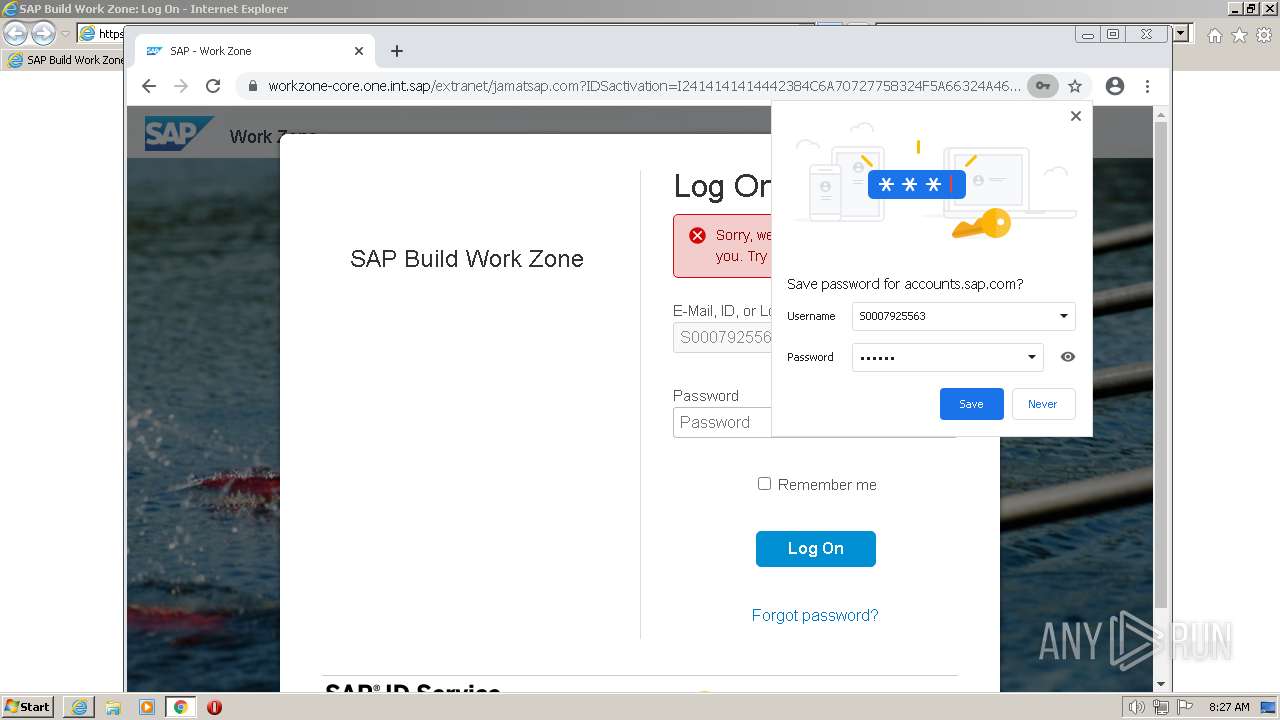Screen dimensions: 1280x720
Task: Click the page vertical scrollbar
Action: (1160, 365)
